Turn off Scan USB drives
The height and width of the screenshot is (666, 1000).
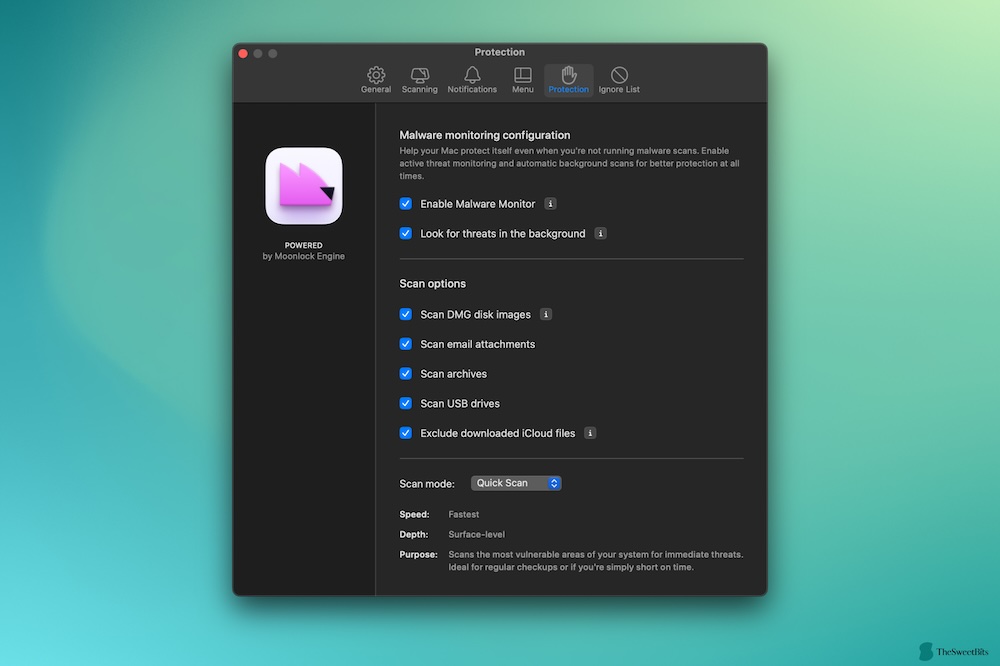pos(406,403)
